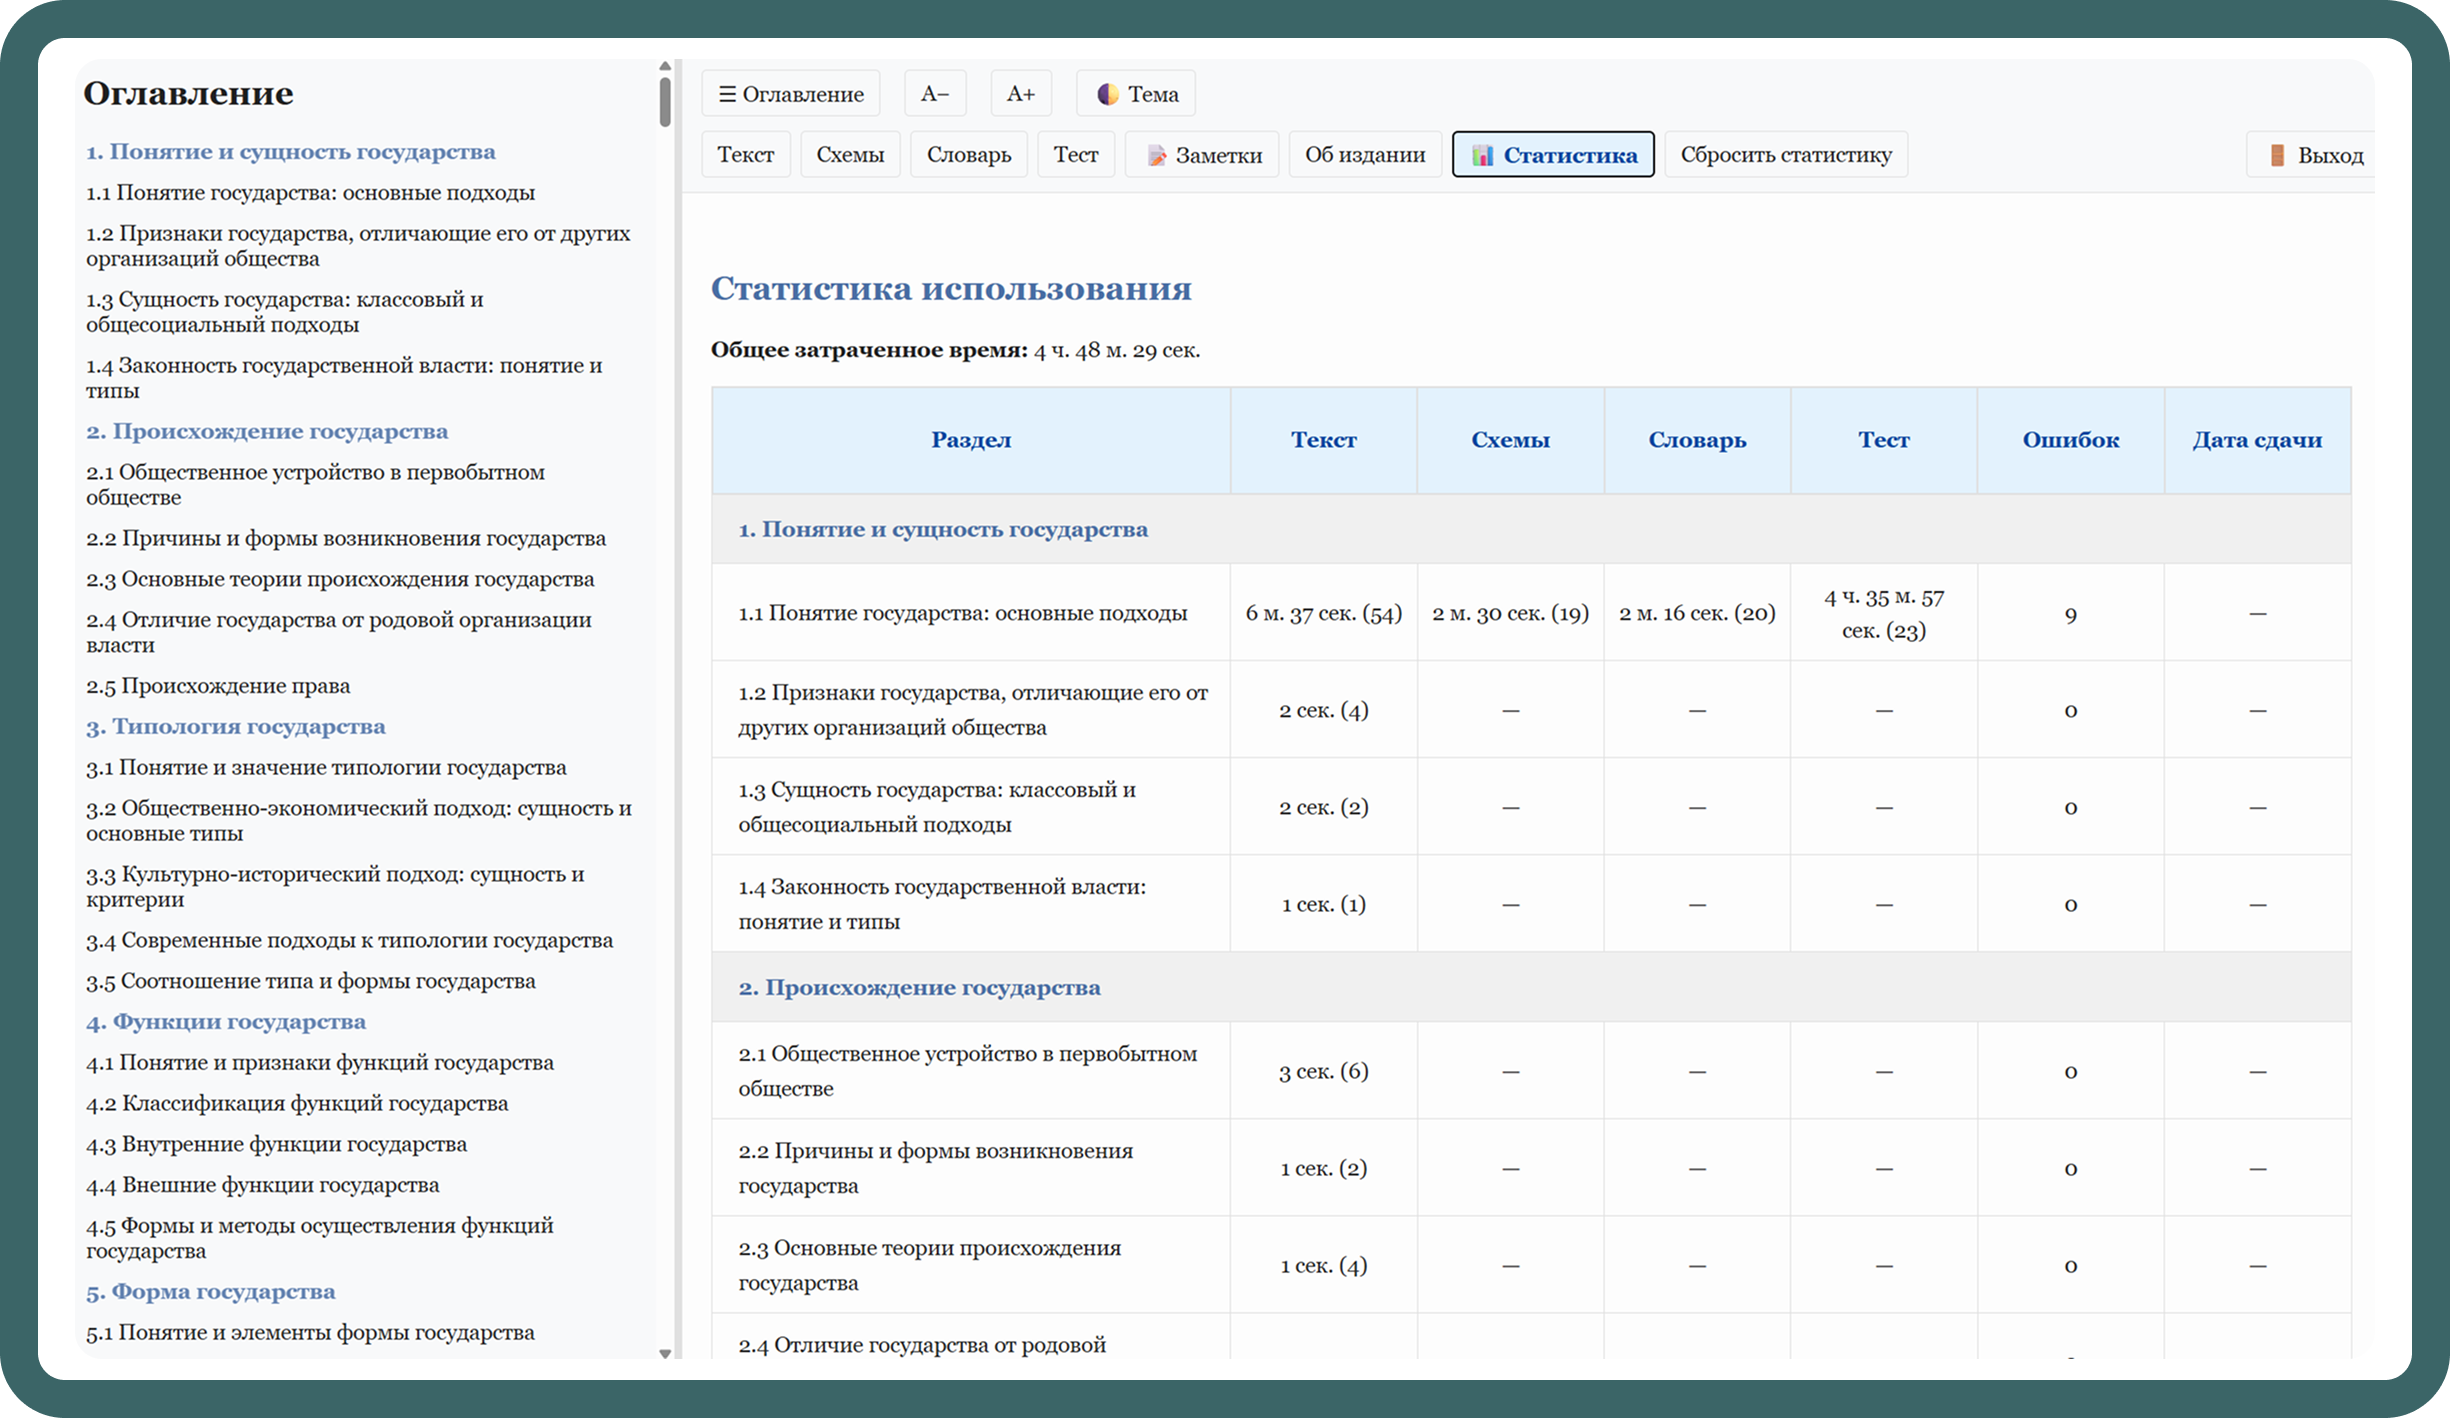This screenshot has height=1418, width=2450.
Task: Go to the Тест tab
Action: tap(1075, 155)
